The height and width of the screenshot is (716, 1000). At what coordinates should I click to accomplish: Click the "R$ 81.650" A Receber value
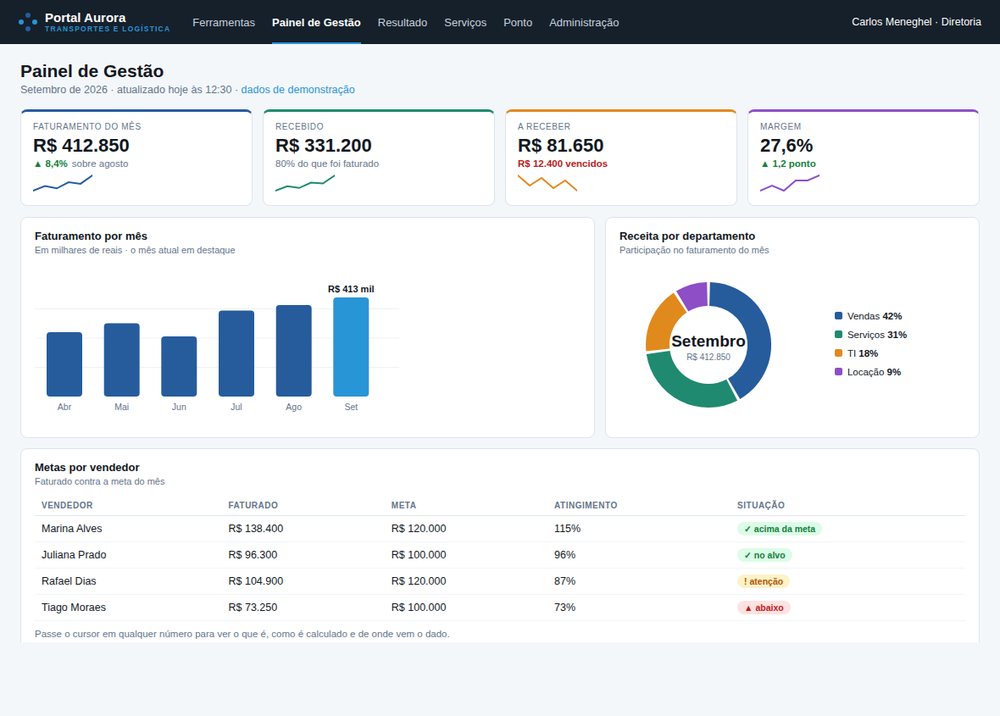561,145
